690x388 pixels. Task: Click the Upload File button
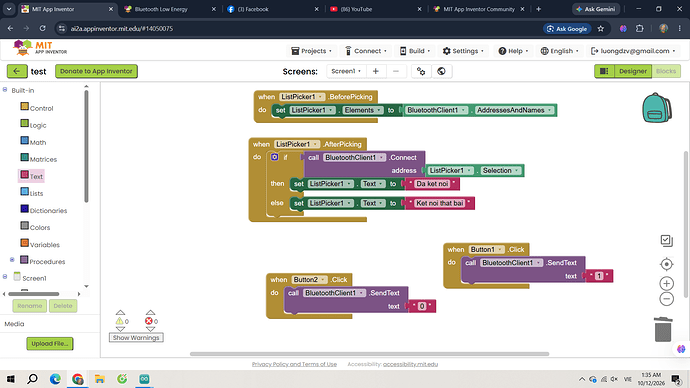coord(50,344)
